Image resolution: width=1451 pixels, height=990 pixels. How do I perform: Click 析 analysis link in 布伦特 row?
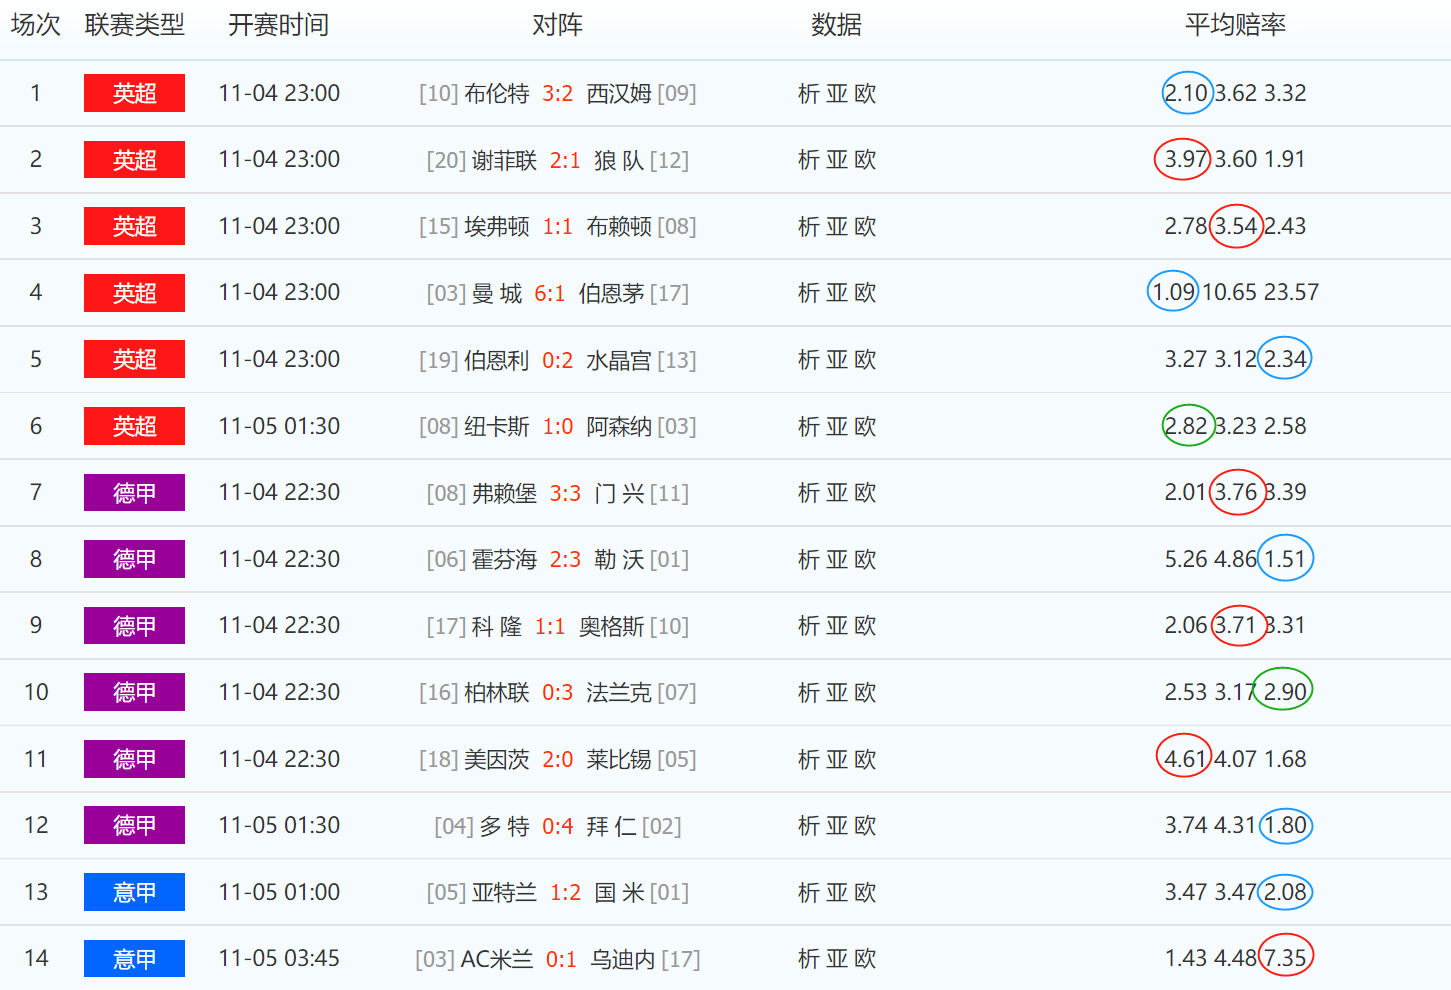tap(809, 94)
